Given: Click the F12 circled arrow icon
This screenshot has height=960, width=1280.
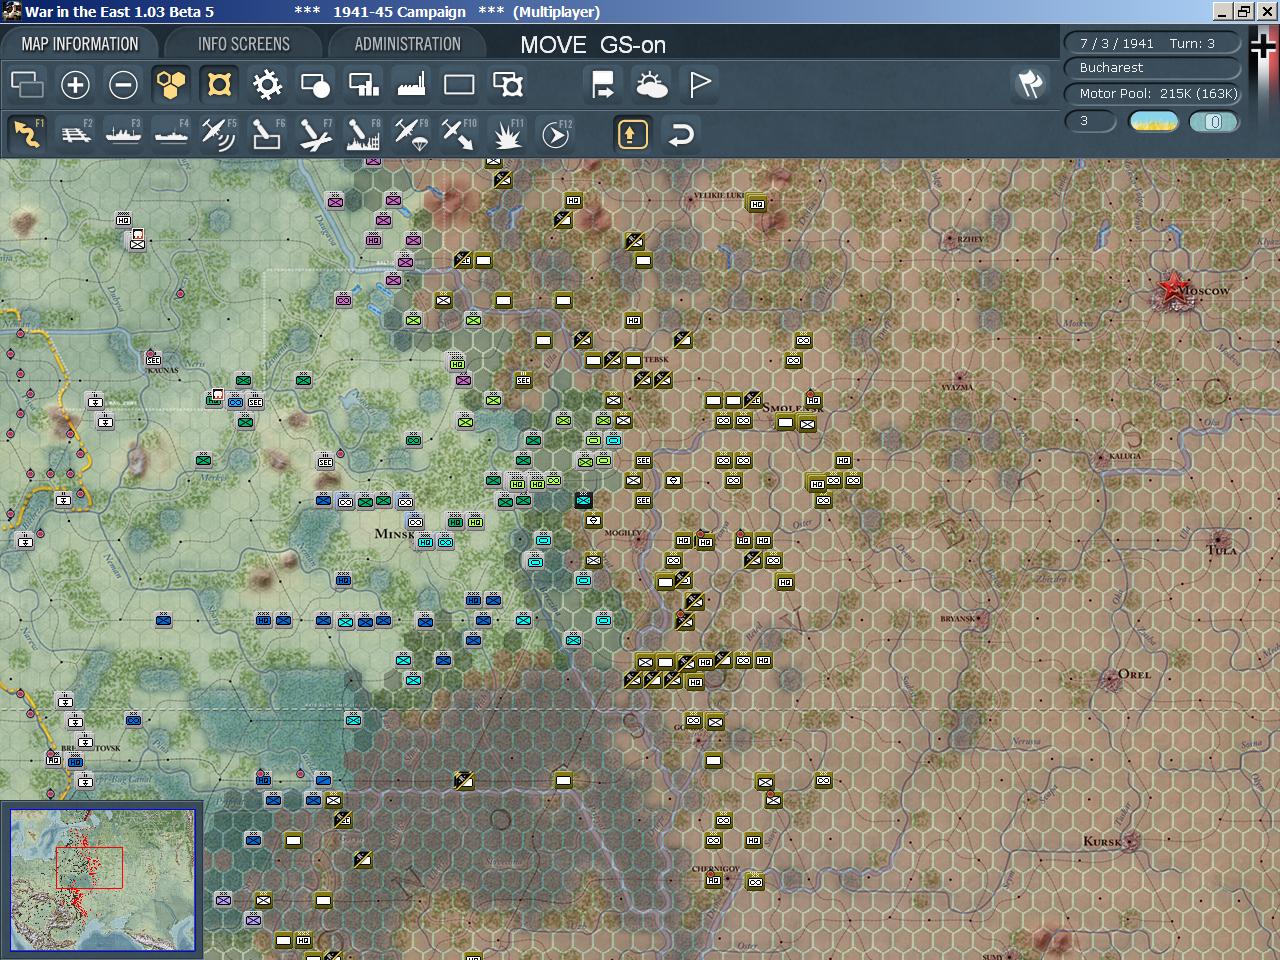Looking at the screenshot, I should [555, 134].
